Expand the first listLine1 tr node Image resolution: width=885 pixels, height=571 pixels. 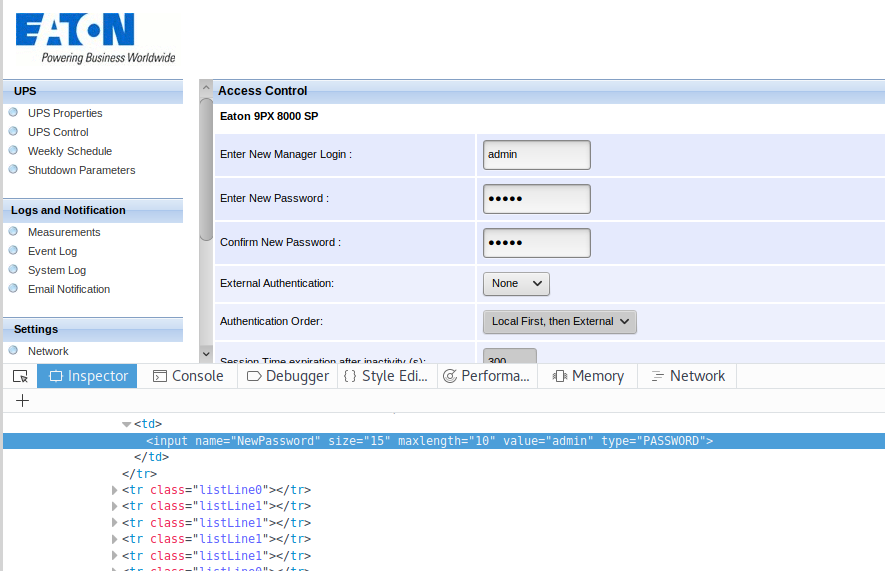click(x=115, y=506)
